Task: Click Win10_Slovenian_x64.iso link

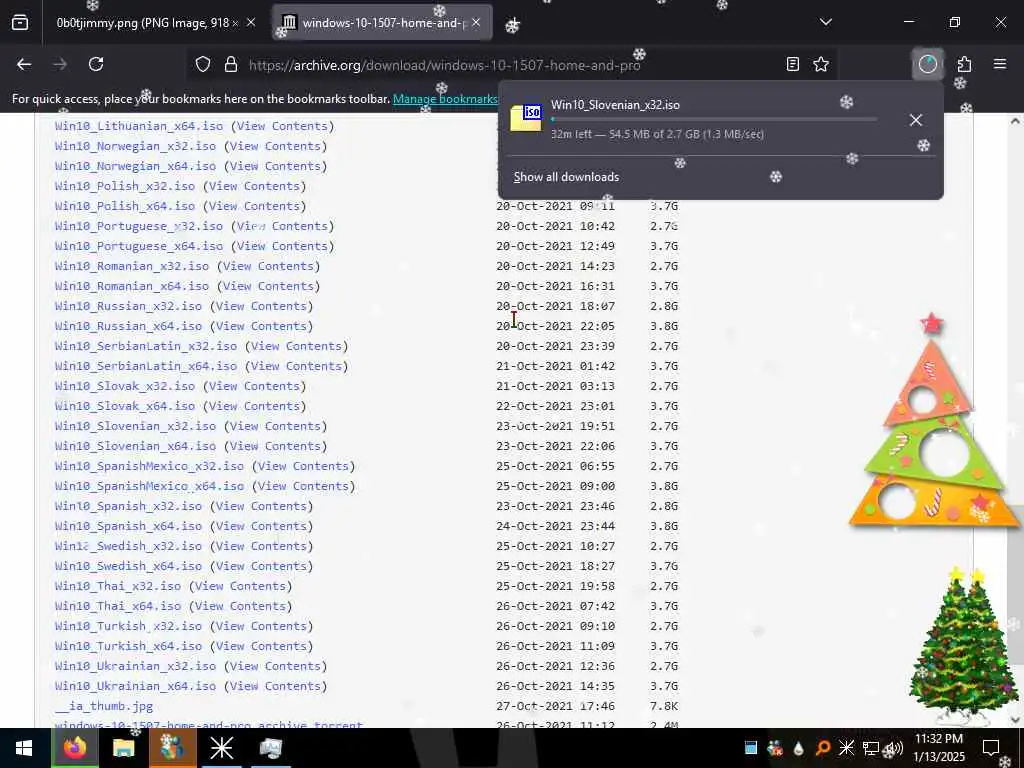Action: tap(135, 447)
